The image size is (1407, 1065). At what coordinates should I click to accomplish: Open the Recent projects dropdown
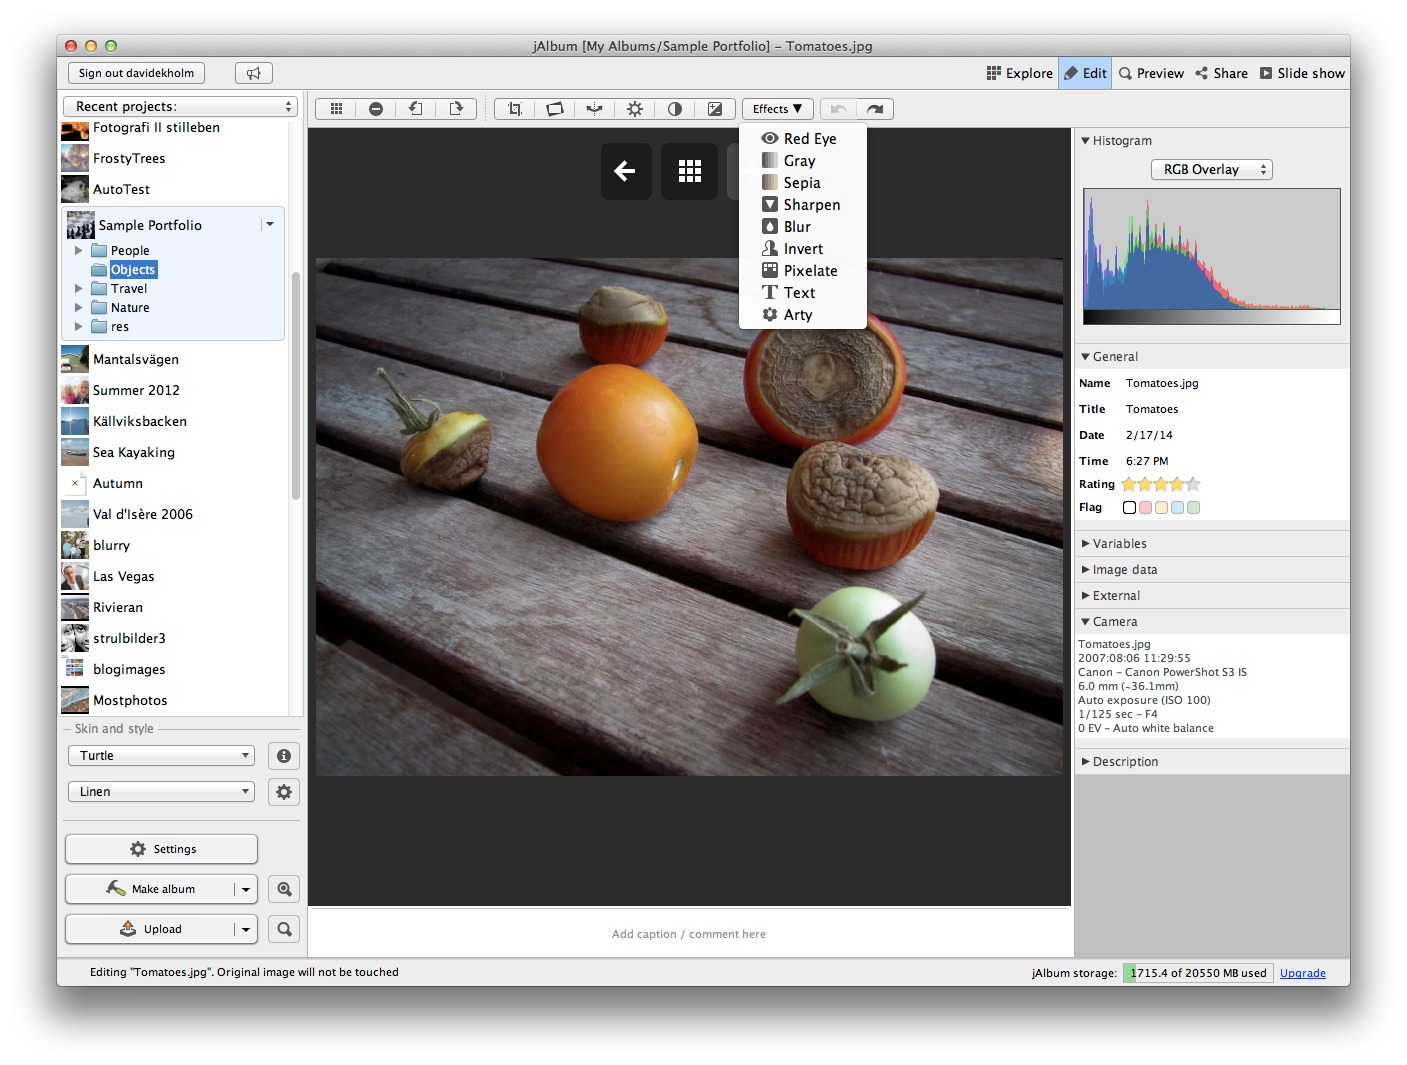(x=180, y=106)
